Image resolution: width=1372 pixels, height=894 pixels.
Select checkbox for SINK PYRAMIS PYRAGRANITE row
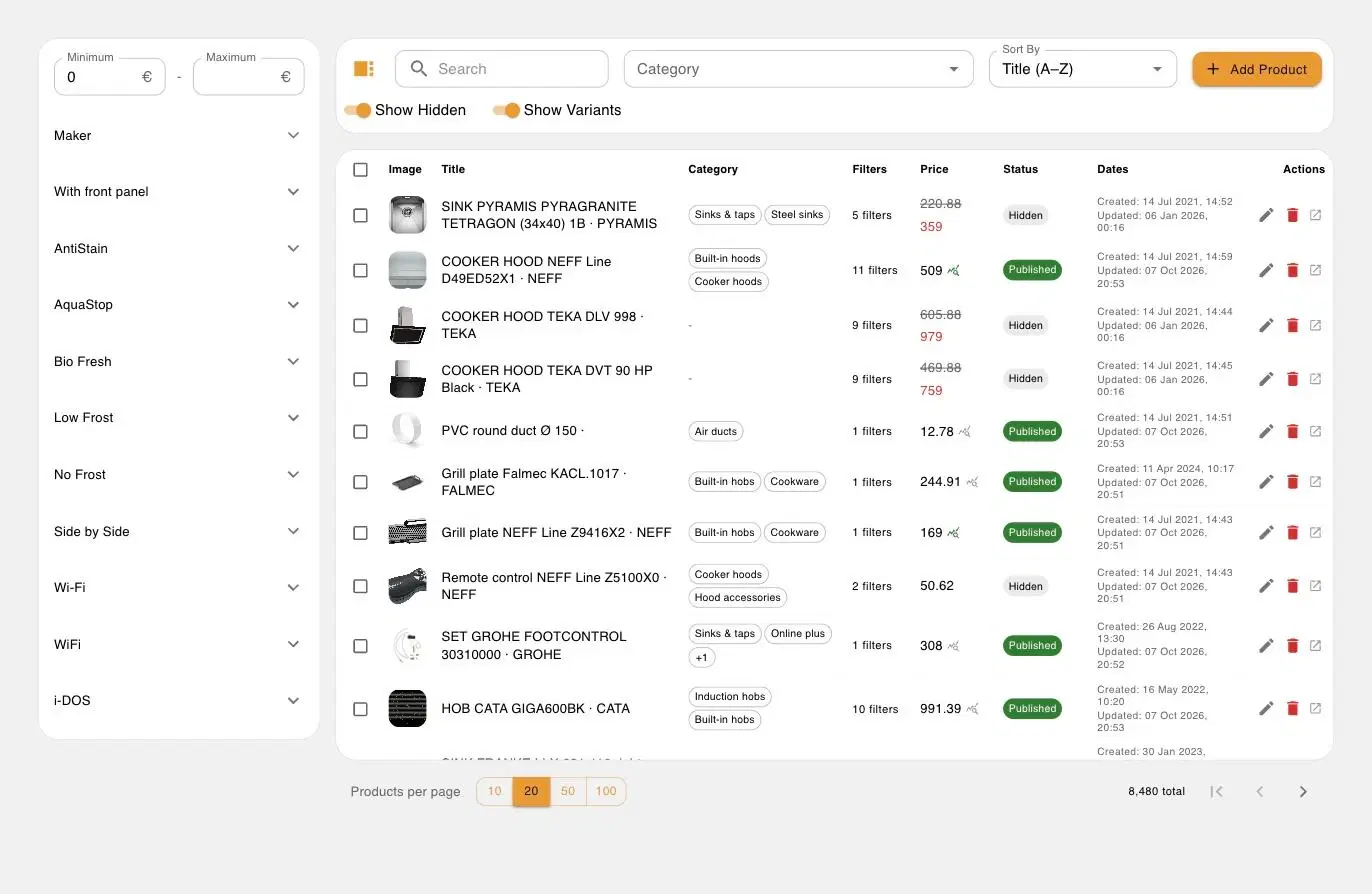coord(360,215)
